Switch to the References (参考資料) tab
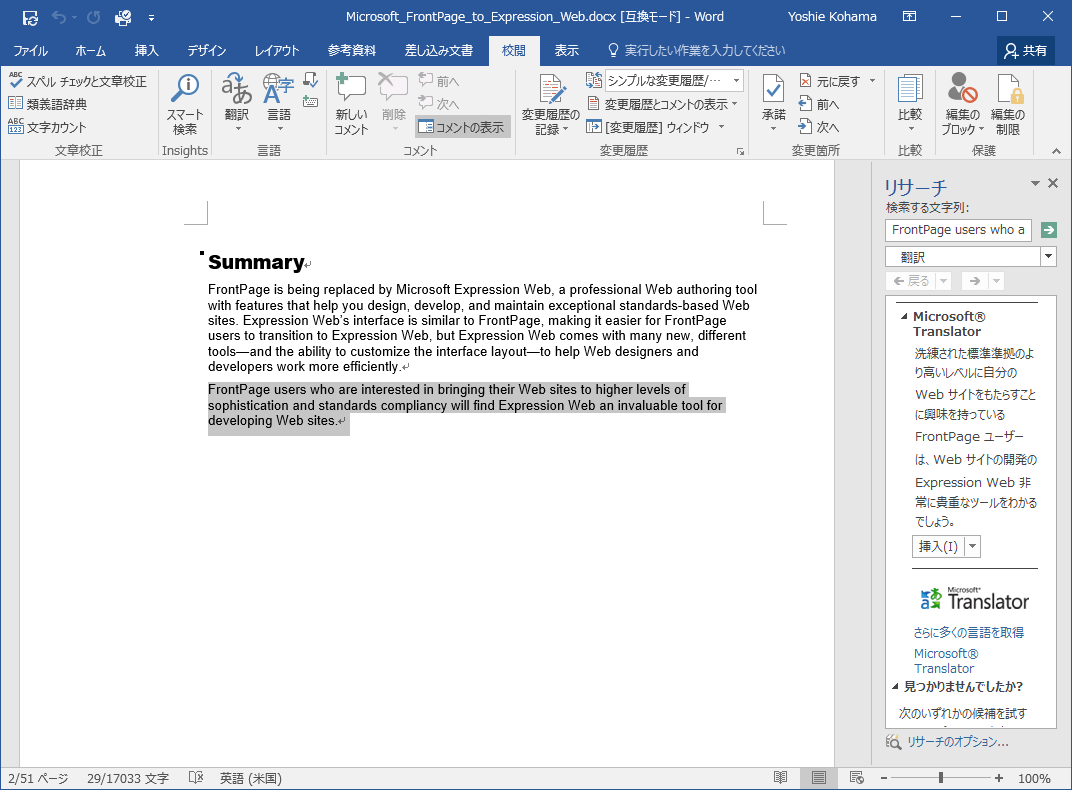The height and width of the screenshot is (790, 1072). [351, 51]
